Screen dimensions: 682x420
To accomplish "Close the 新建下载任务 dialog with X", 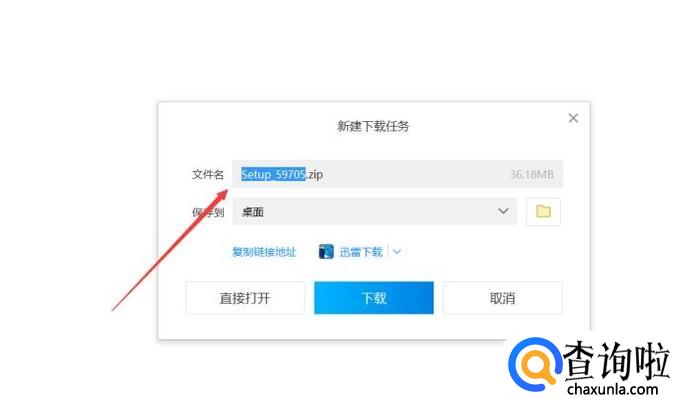I will point(573,118).
